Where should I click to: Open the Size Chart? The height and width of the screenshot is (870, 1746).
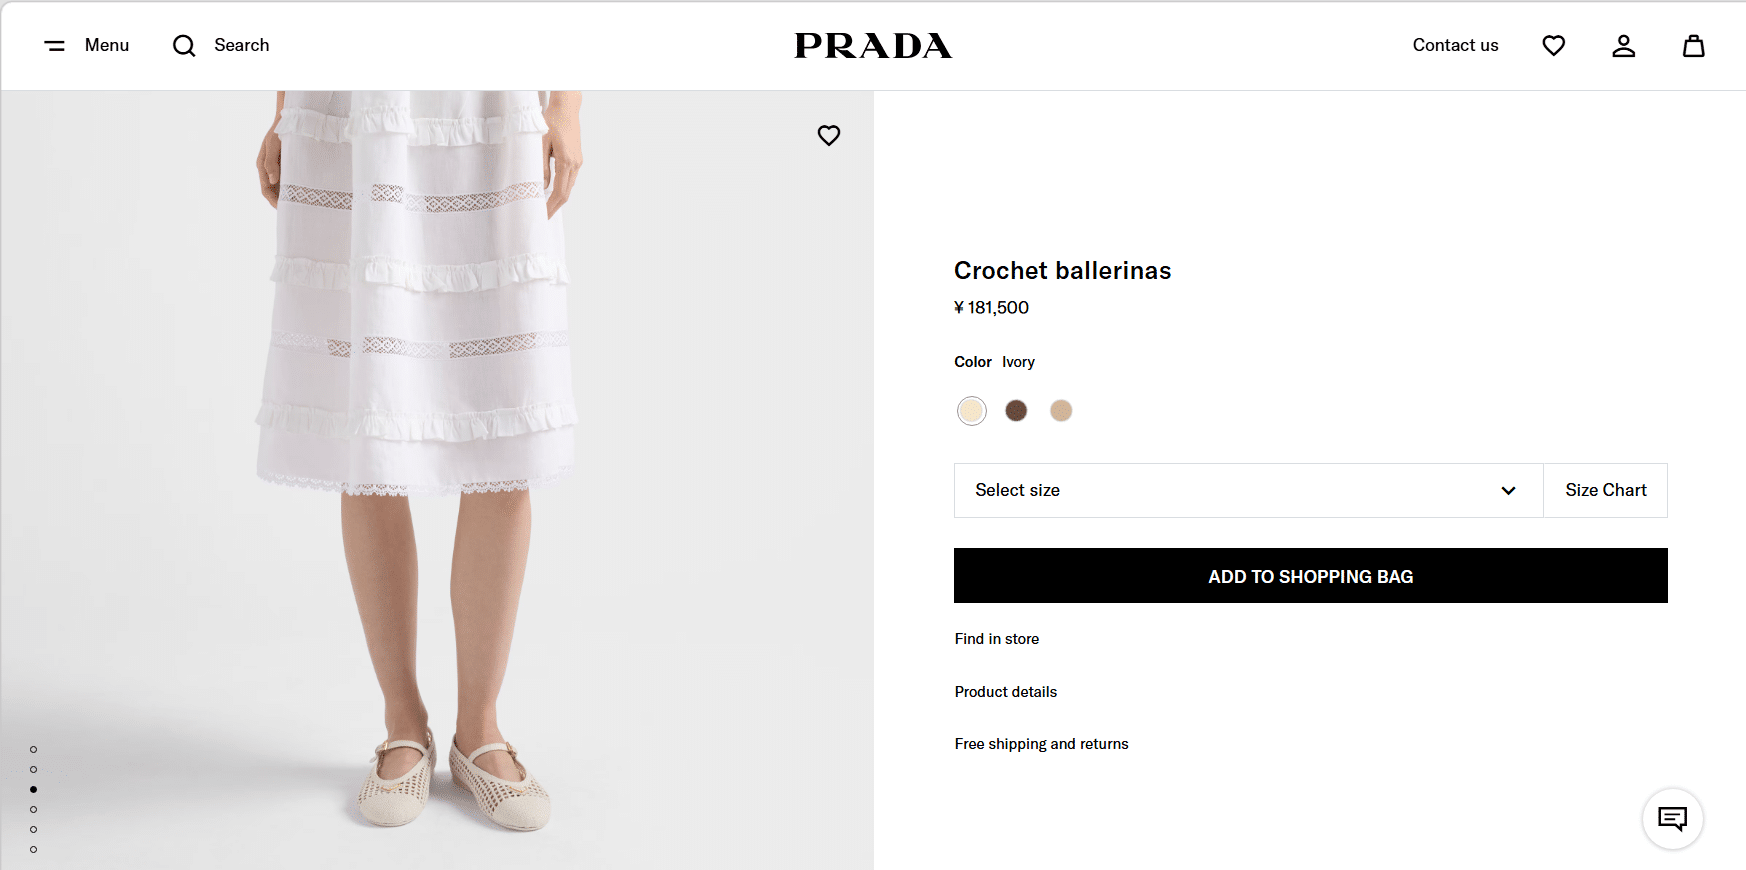pyautogui.click(x=1605, y=490)
